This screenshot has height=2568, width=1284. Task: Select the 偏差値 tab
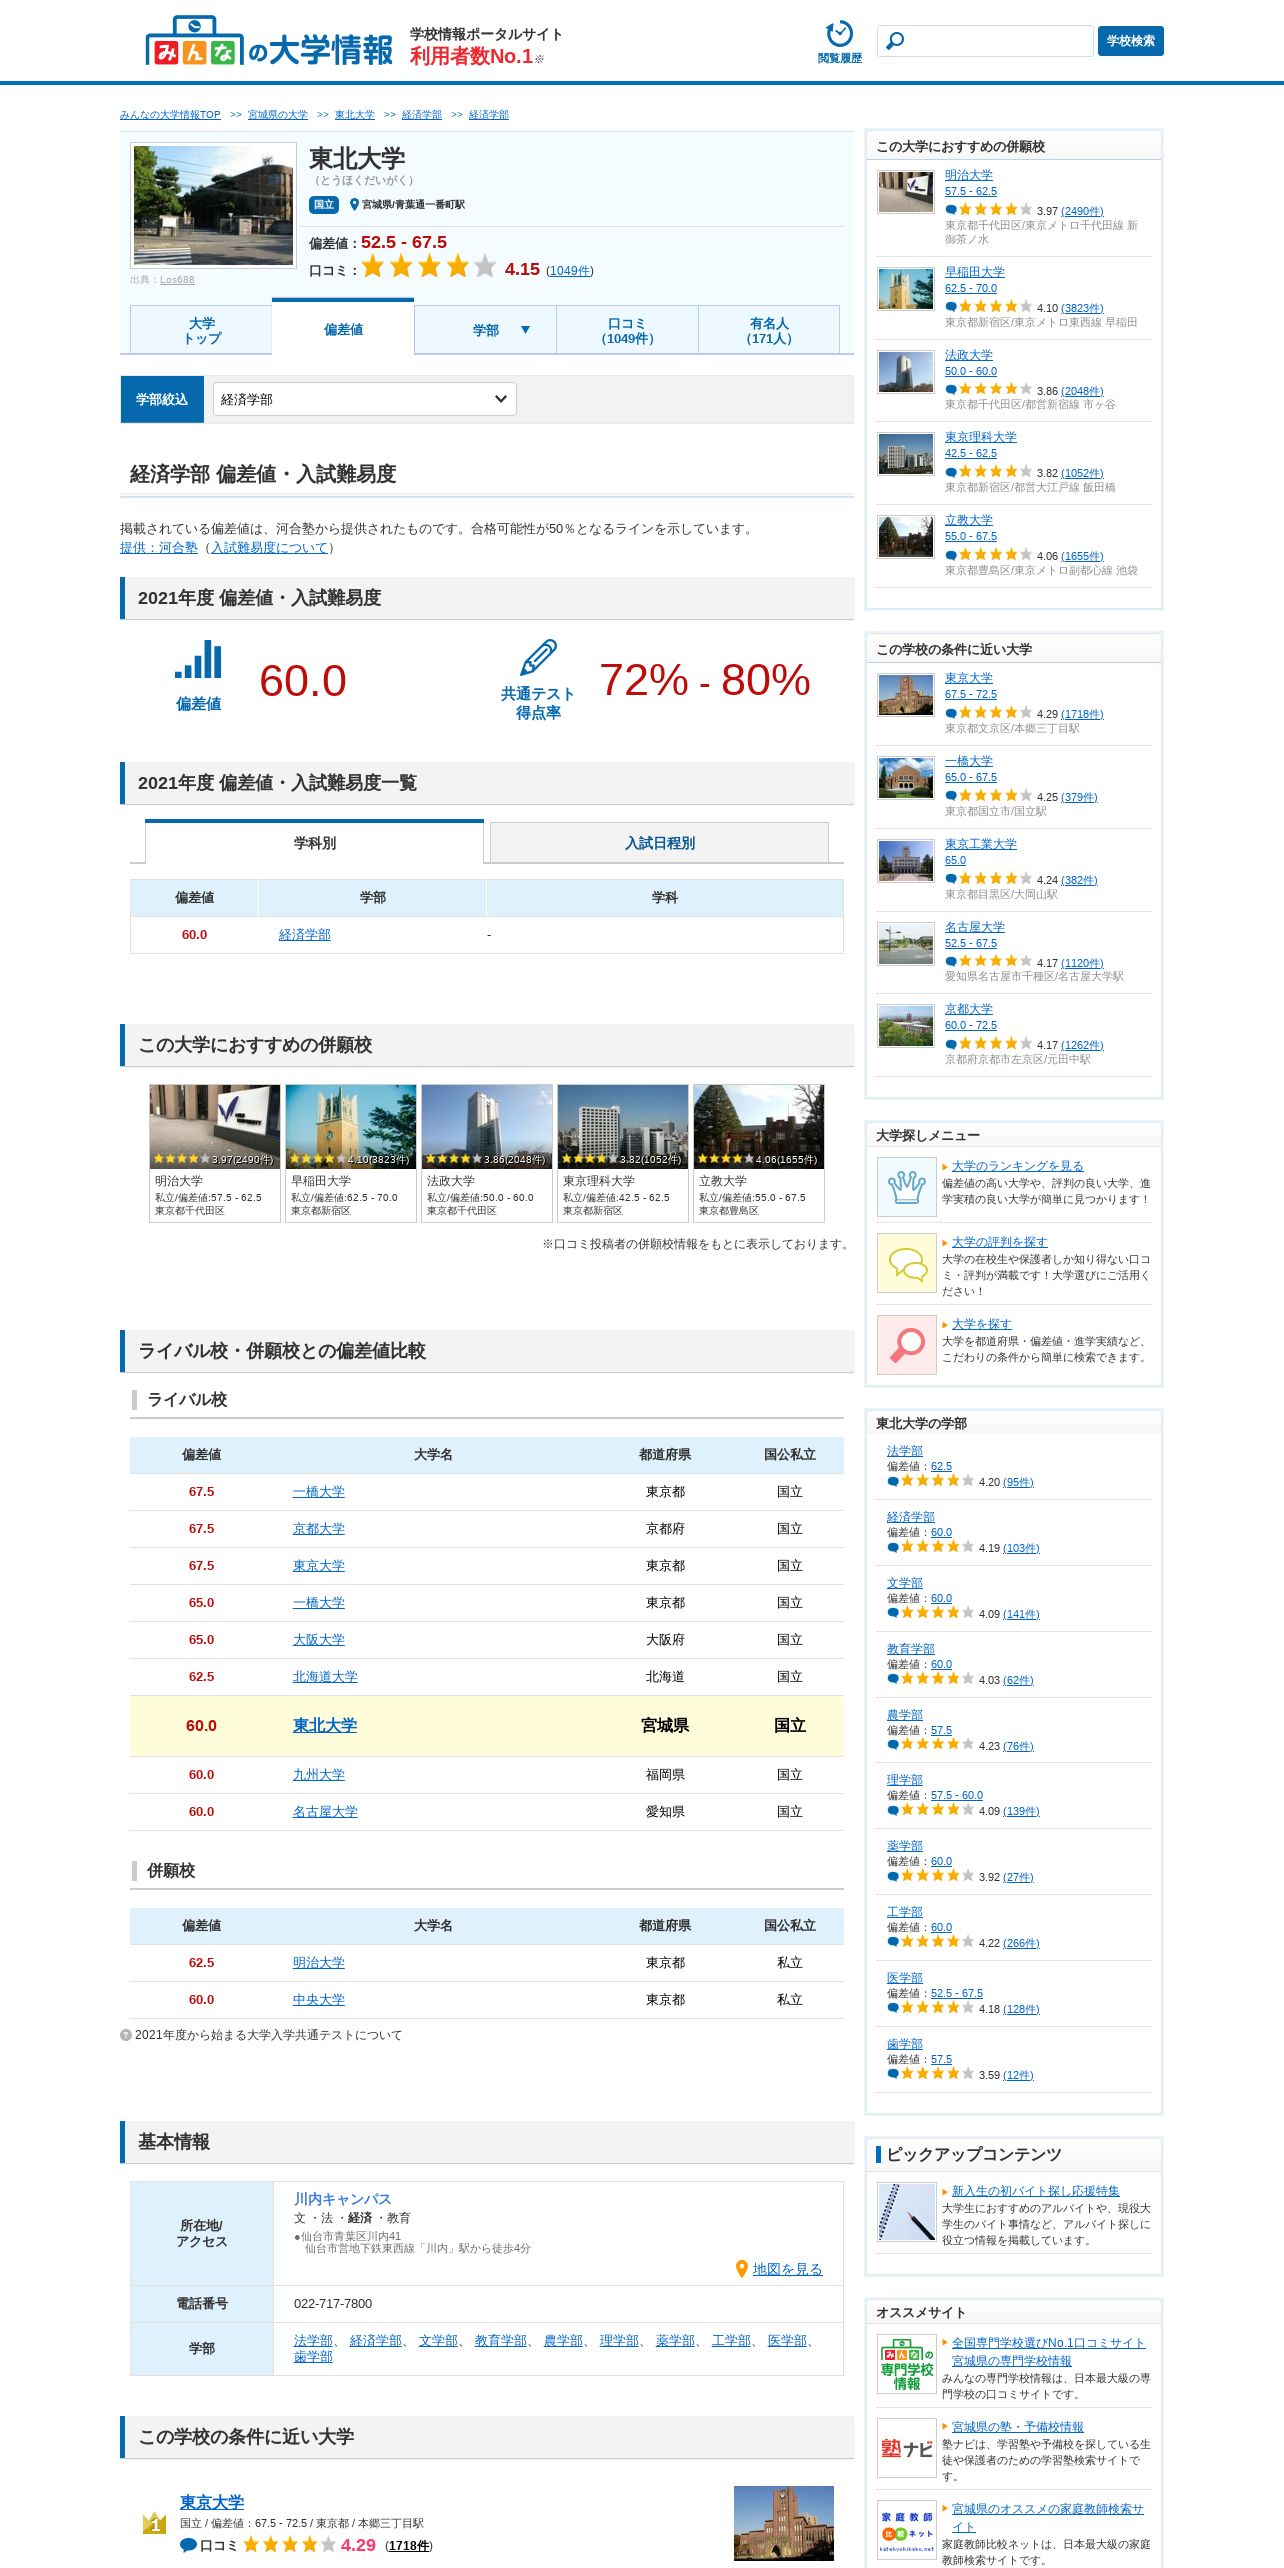tap(343, 328)
